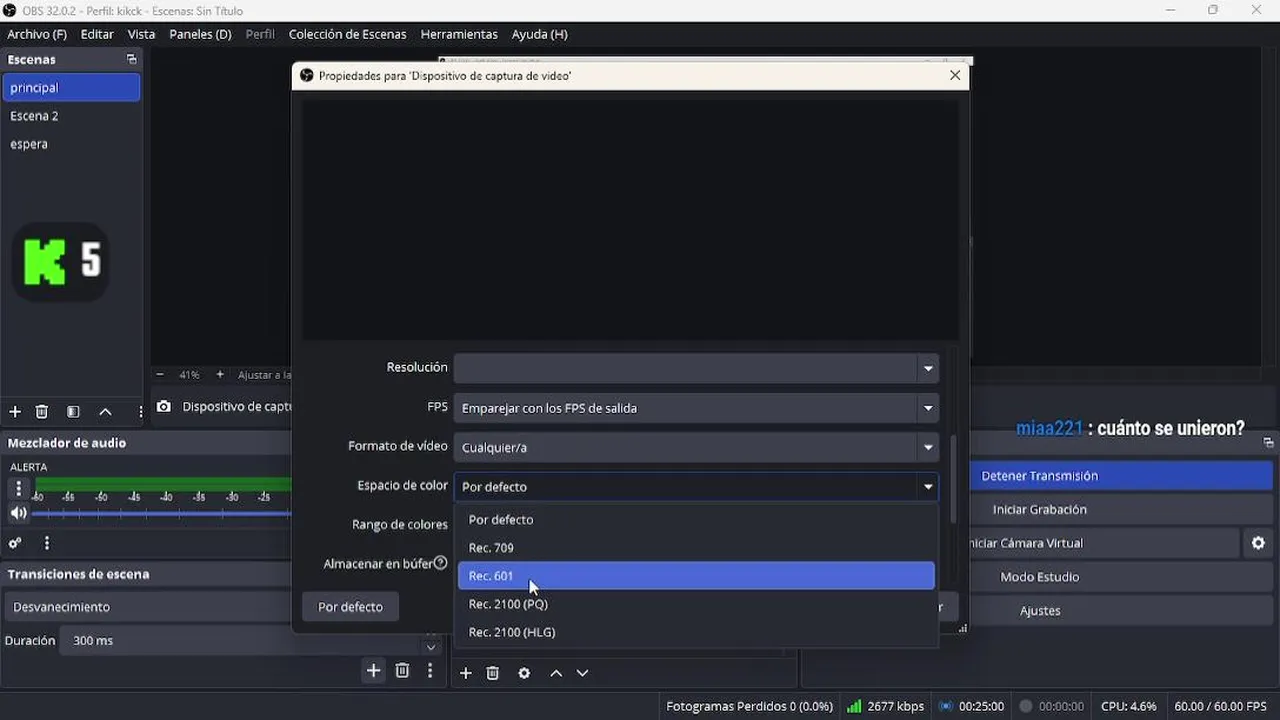The width and height of the screenshot is (1280, 720).
Task: Open Vista menu
Action: click(141, 34)
